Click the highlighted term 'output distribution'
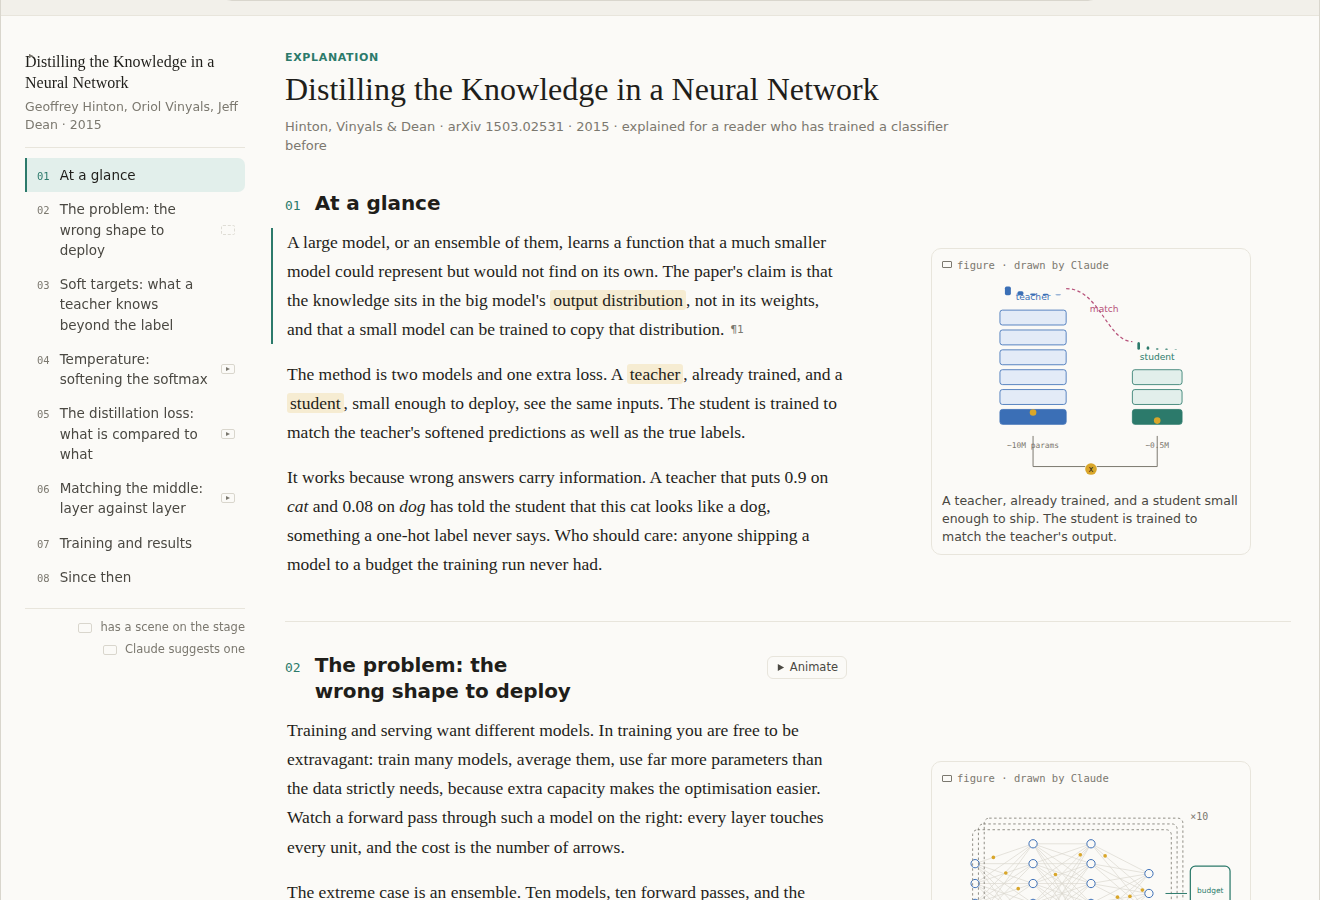This screenshot has width=1320, height=900. pyautogui.click(x=618, y=301)
